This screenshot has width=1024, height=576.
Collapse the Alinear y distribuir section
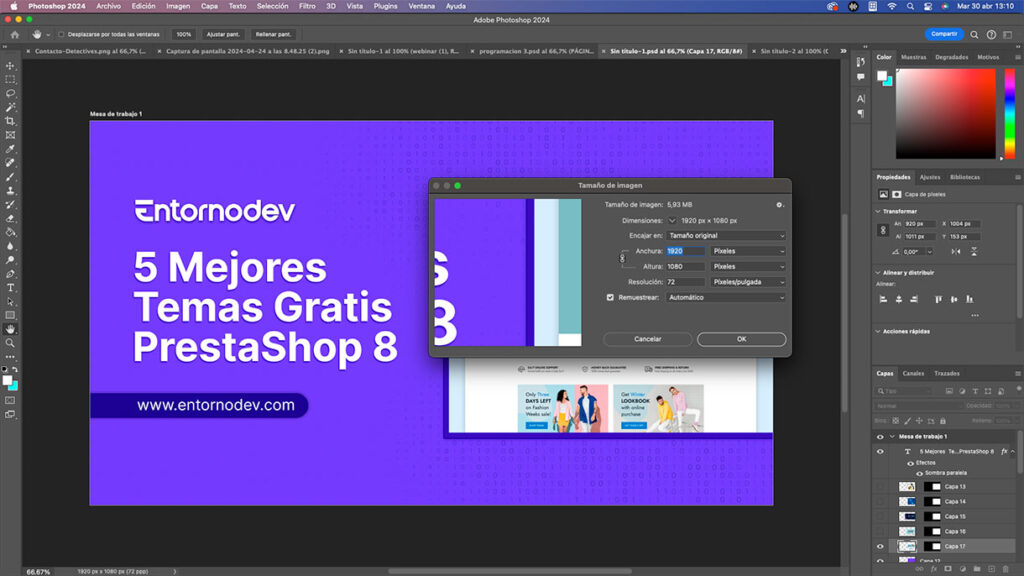coord(878,273)
